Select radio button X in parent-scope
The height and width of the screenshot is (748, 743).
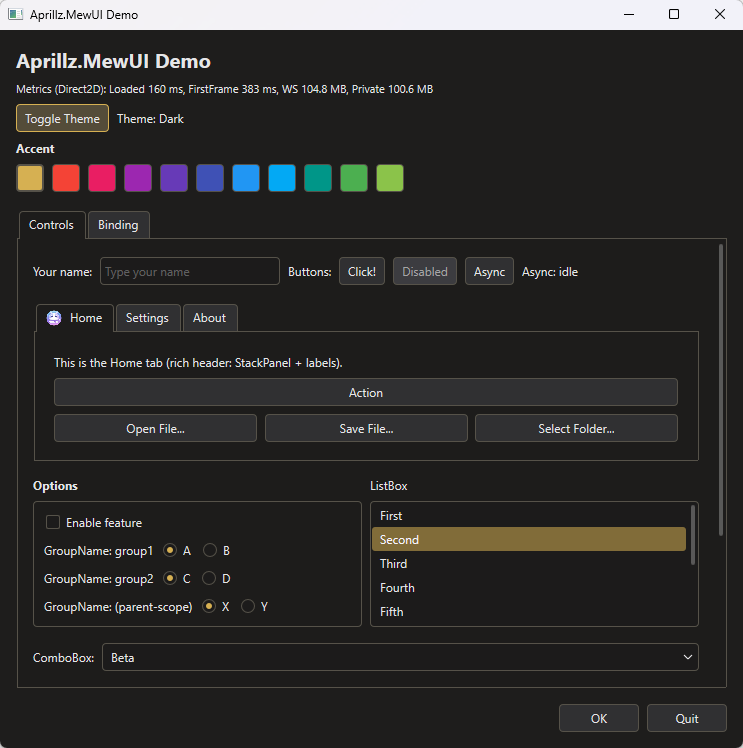pos(209,606)
